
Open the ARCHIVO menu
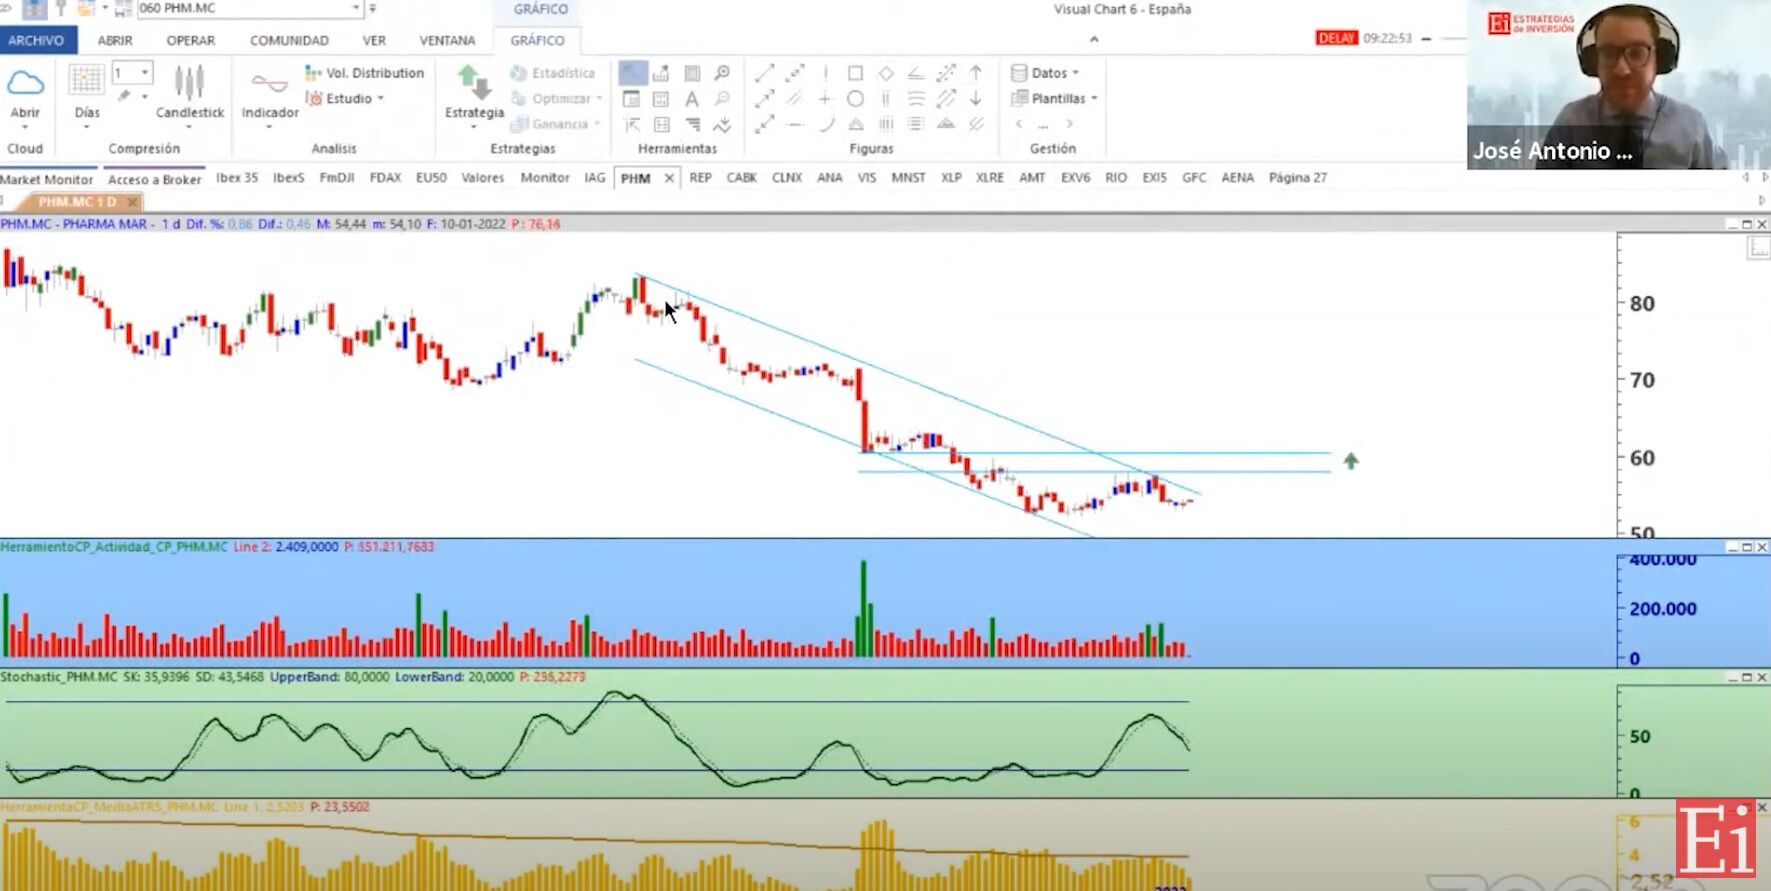tap(37, 40)
